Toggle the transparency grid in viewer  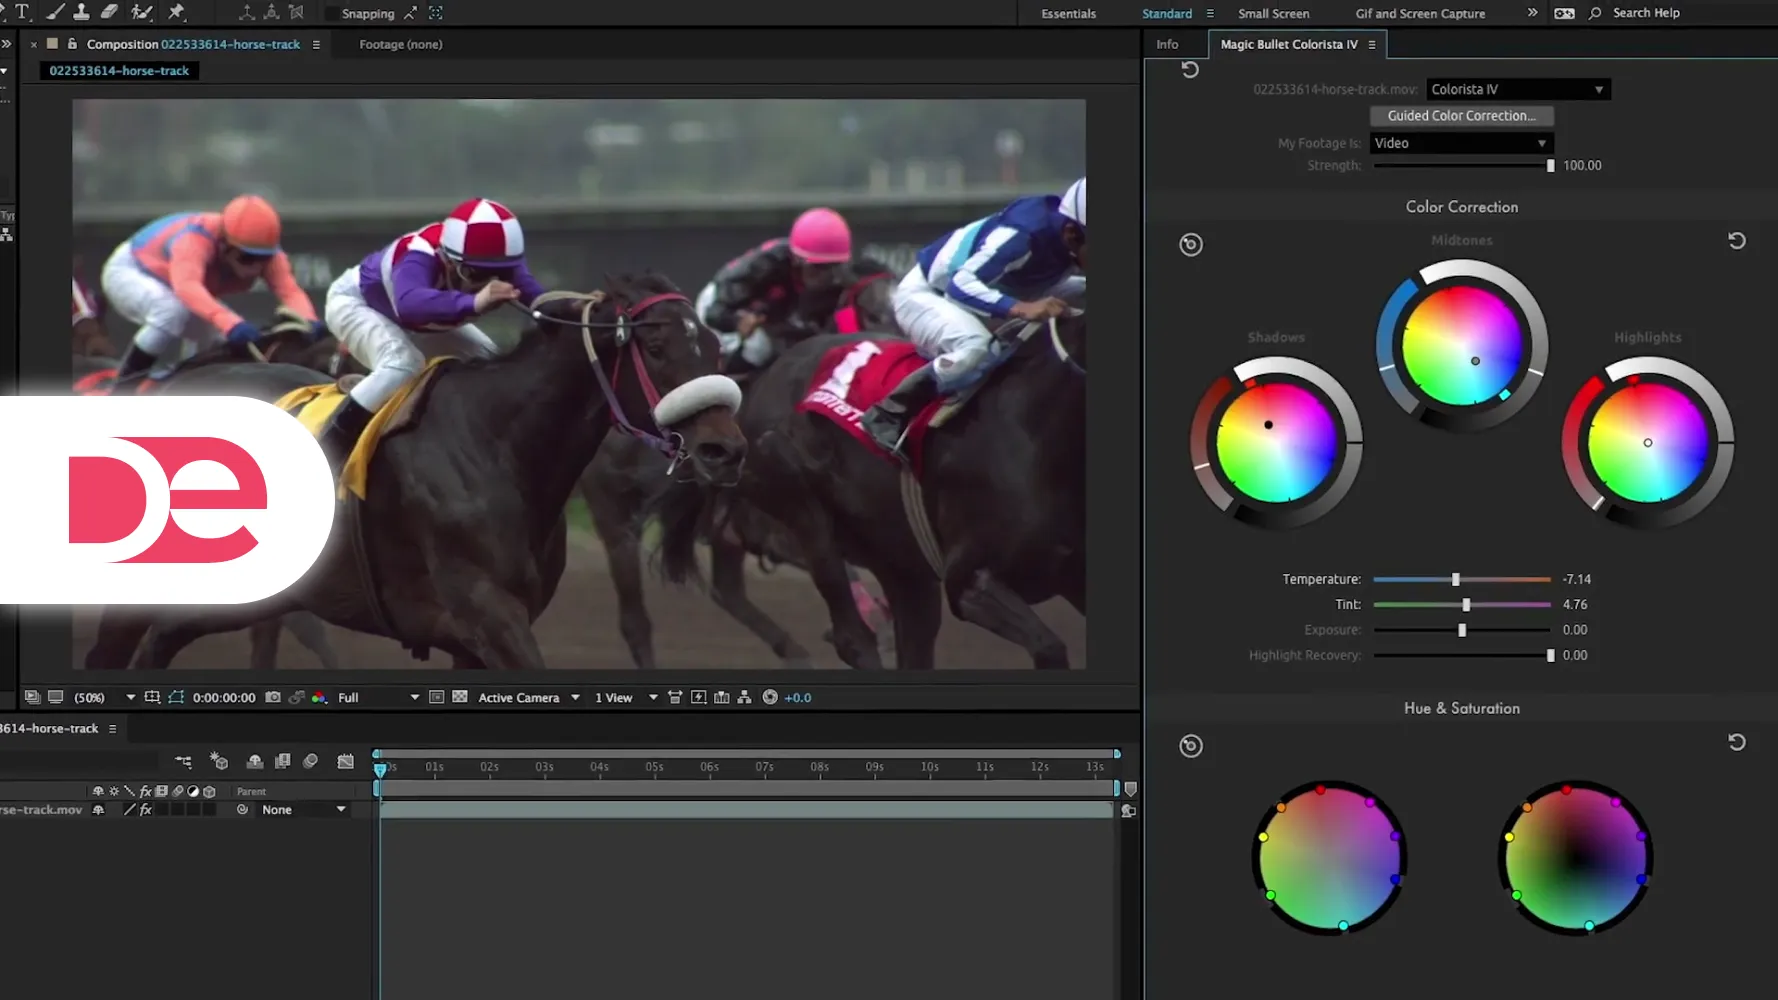point(460,697)
